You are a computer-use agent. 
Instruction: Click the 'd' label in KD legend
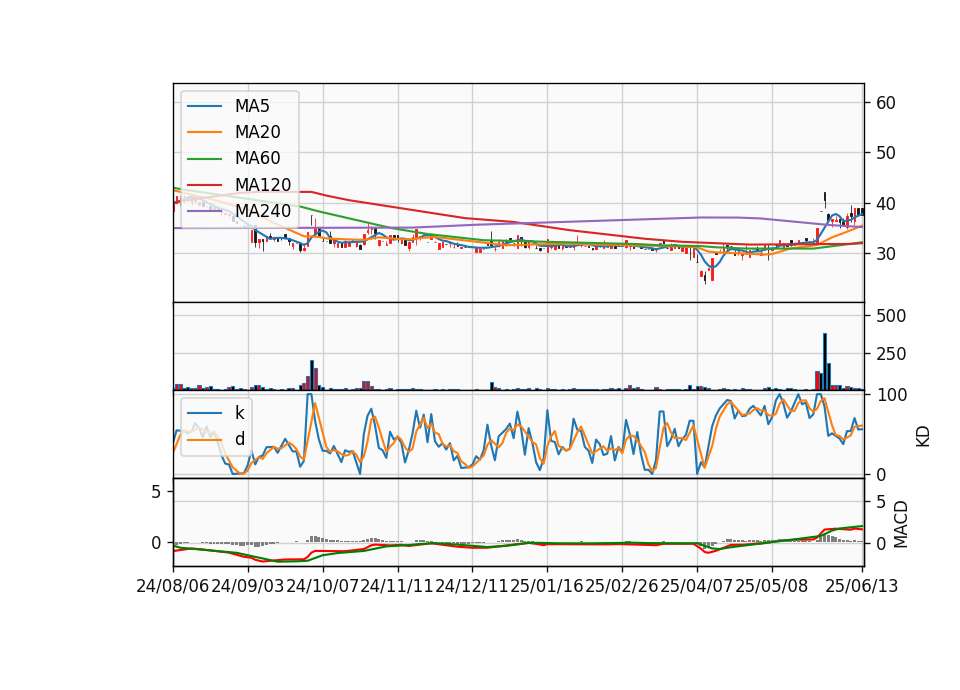click(239, 439)
